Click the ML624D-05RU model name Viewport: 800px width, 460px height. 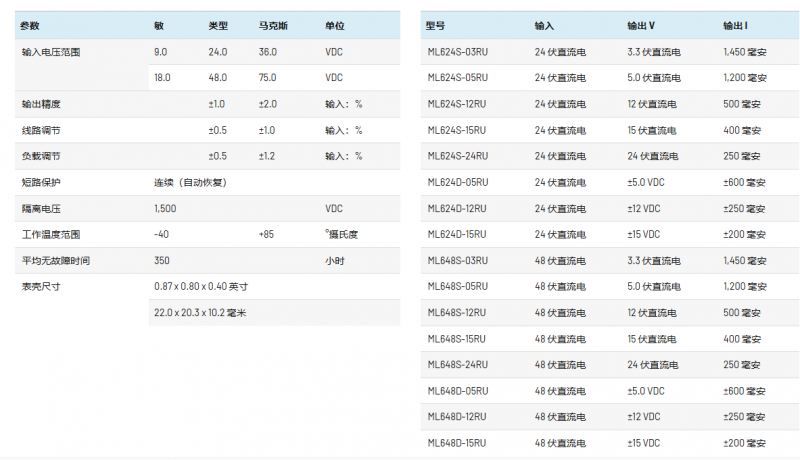[457, 183]
